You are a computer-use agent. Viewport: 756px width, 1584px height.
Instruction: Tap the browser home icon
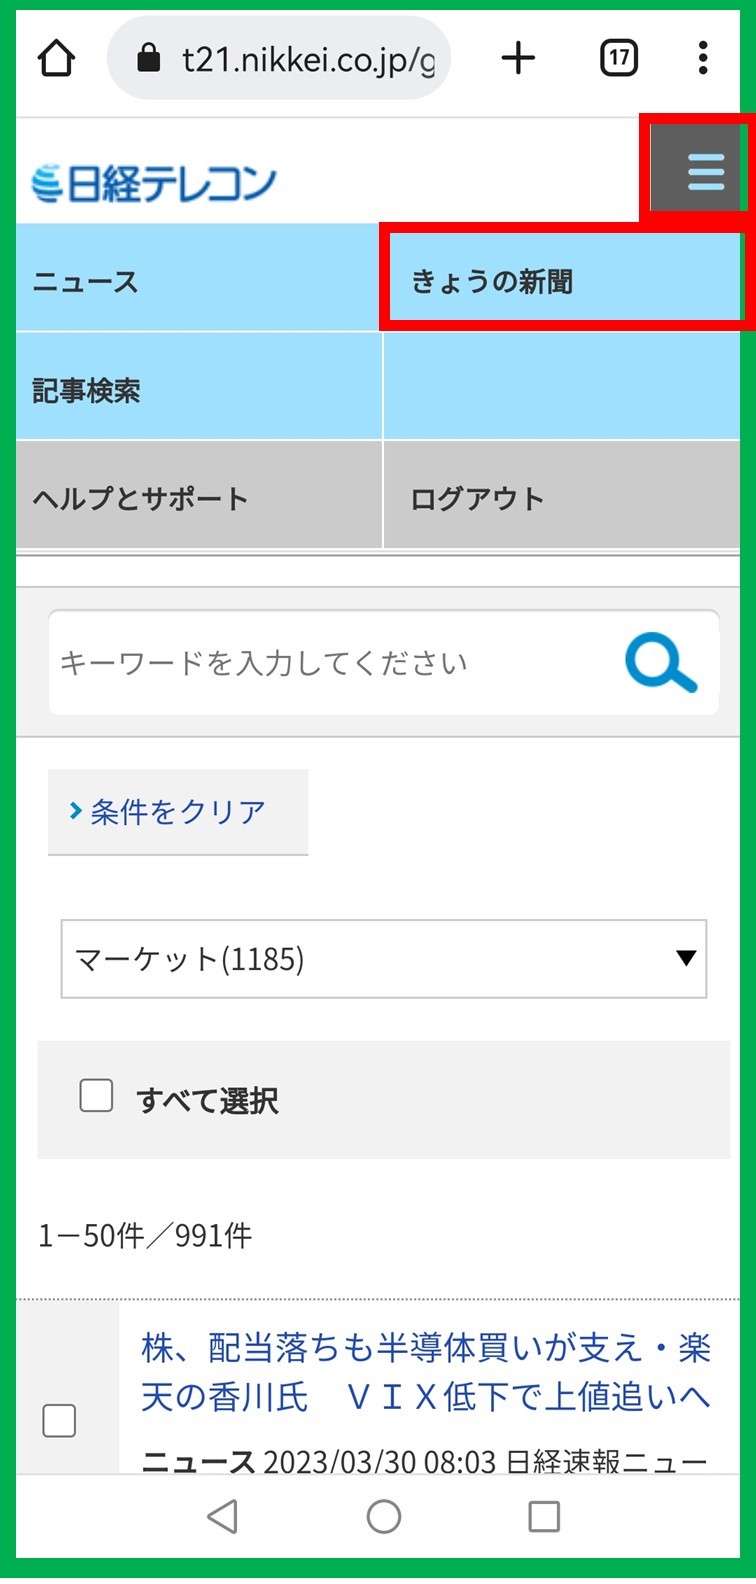pos(57,59)
